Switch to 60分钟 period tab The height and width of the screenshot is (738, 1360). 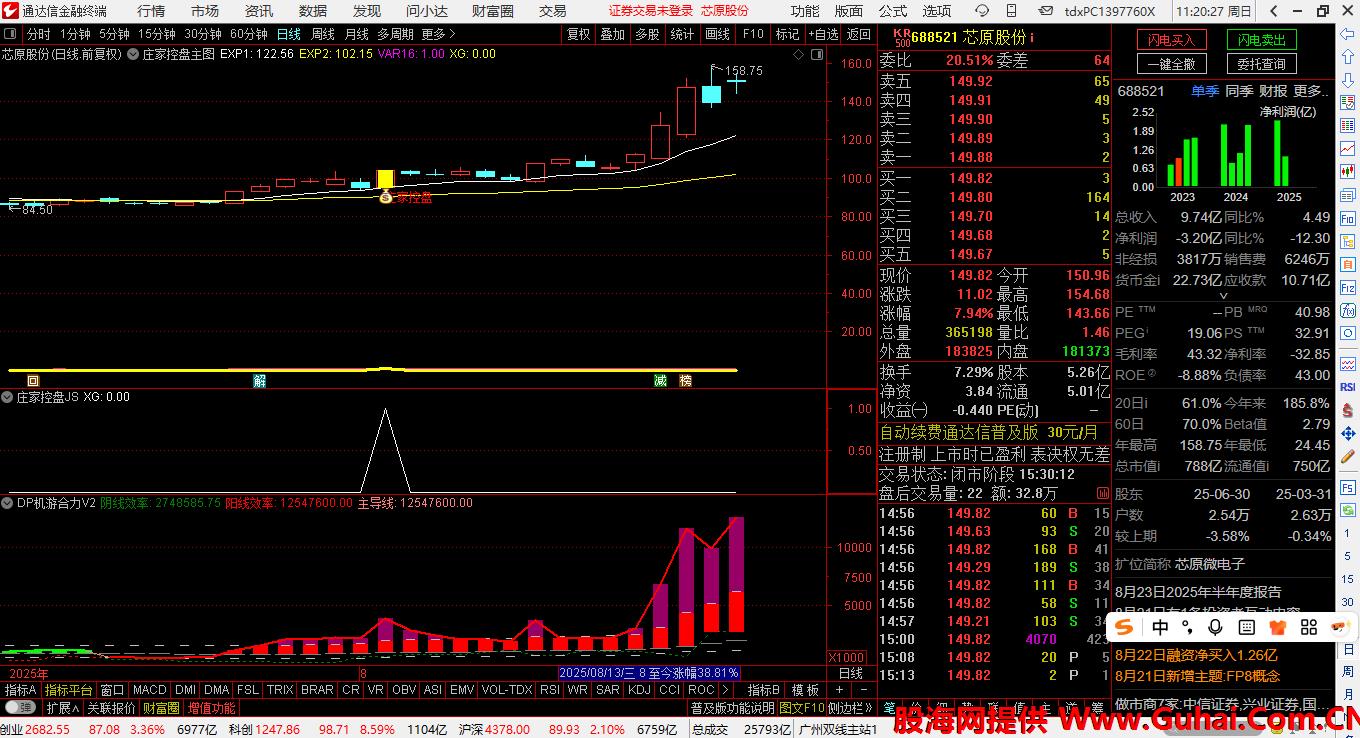[249, 34]
